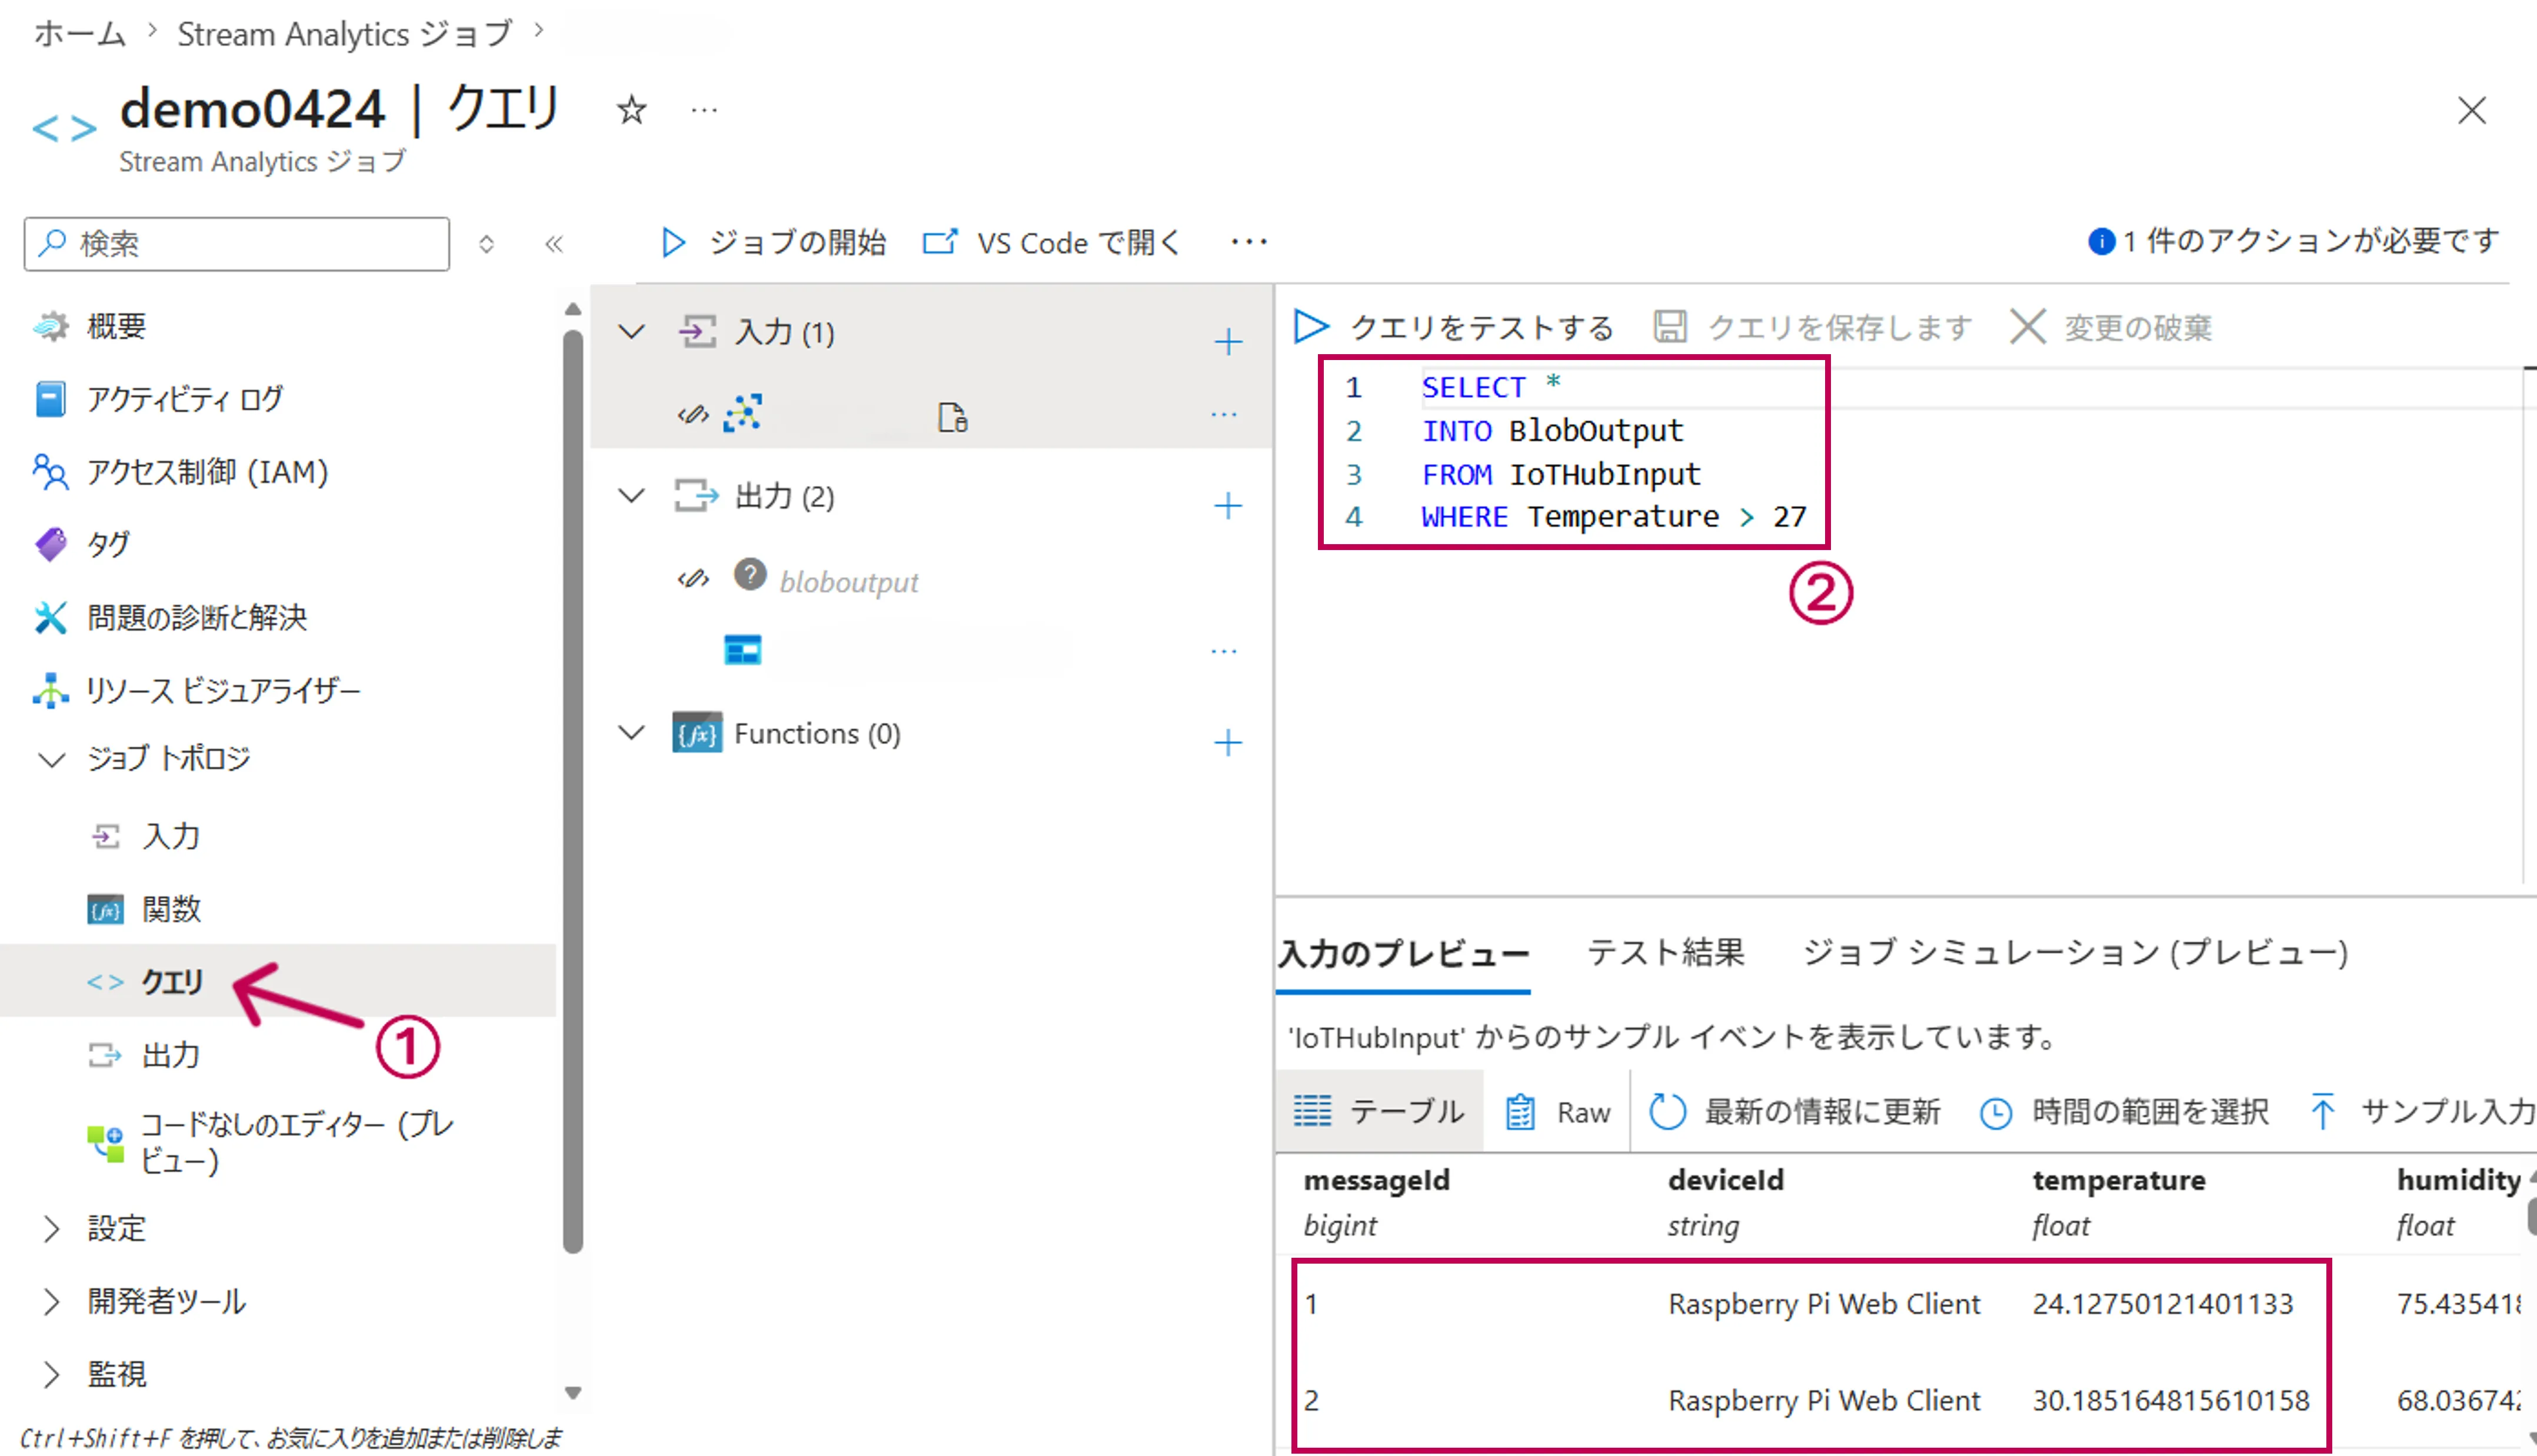Screen dimensions: 2537x1456
Task: Click クエリを保存します button
Action: coord(1813,327)
